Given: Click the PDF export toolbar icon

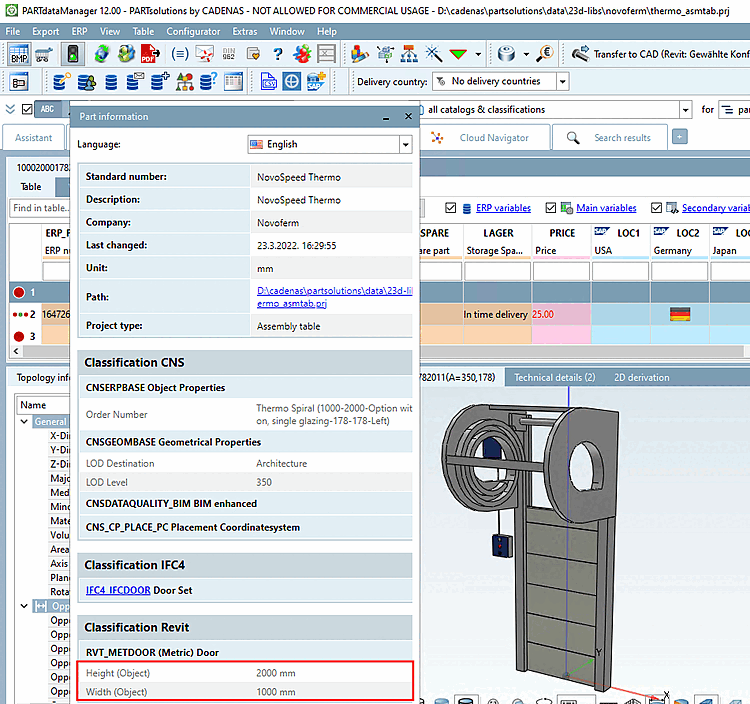Looking at the screenshot, I should tap(150, 53).
